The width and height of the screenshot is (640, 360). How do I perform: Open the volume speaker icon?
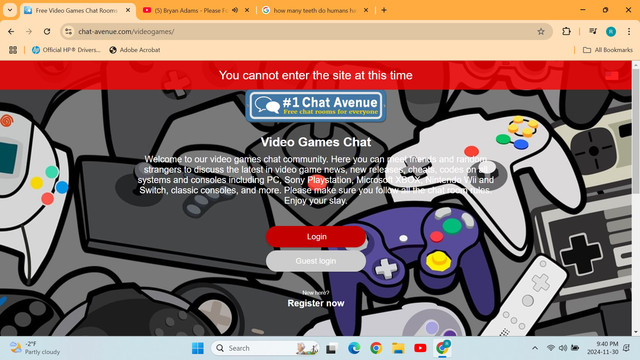click(x=563, y=348)
